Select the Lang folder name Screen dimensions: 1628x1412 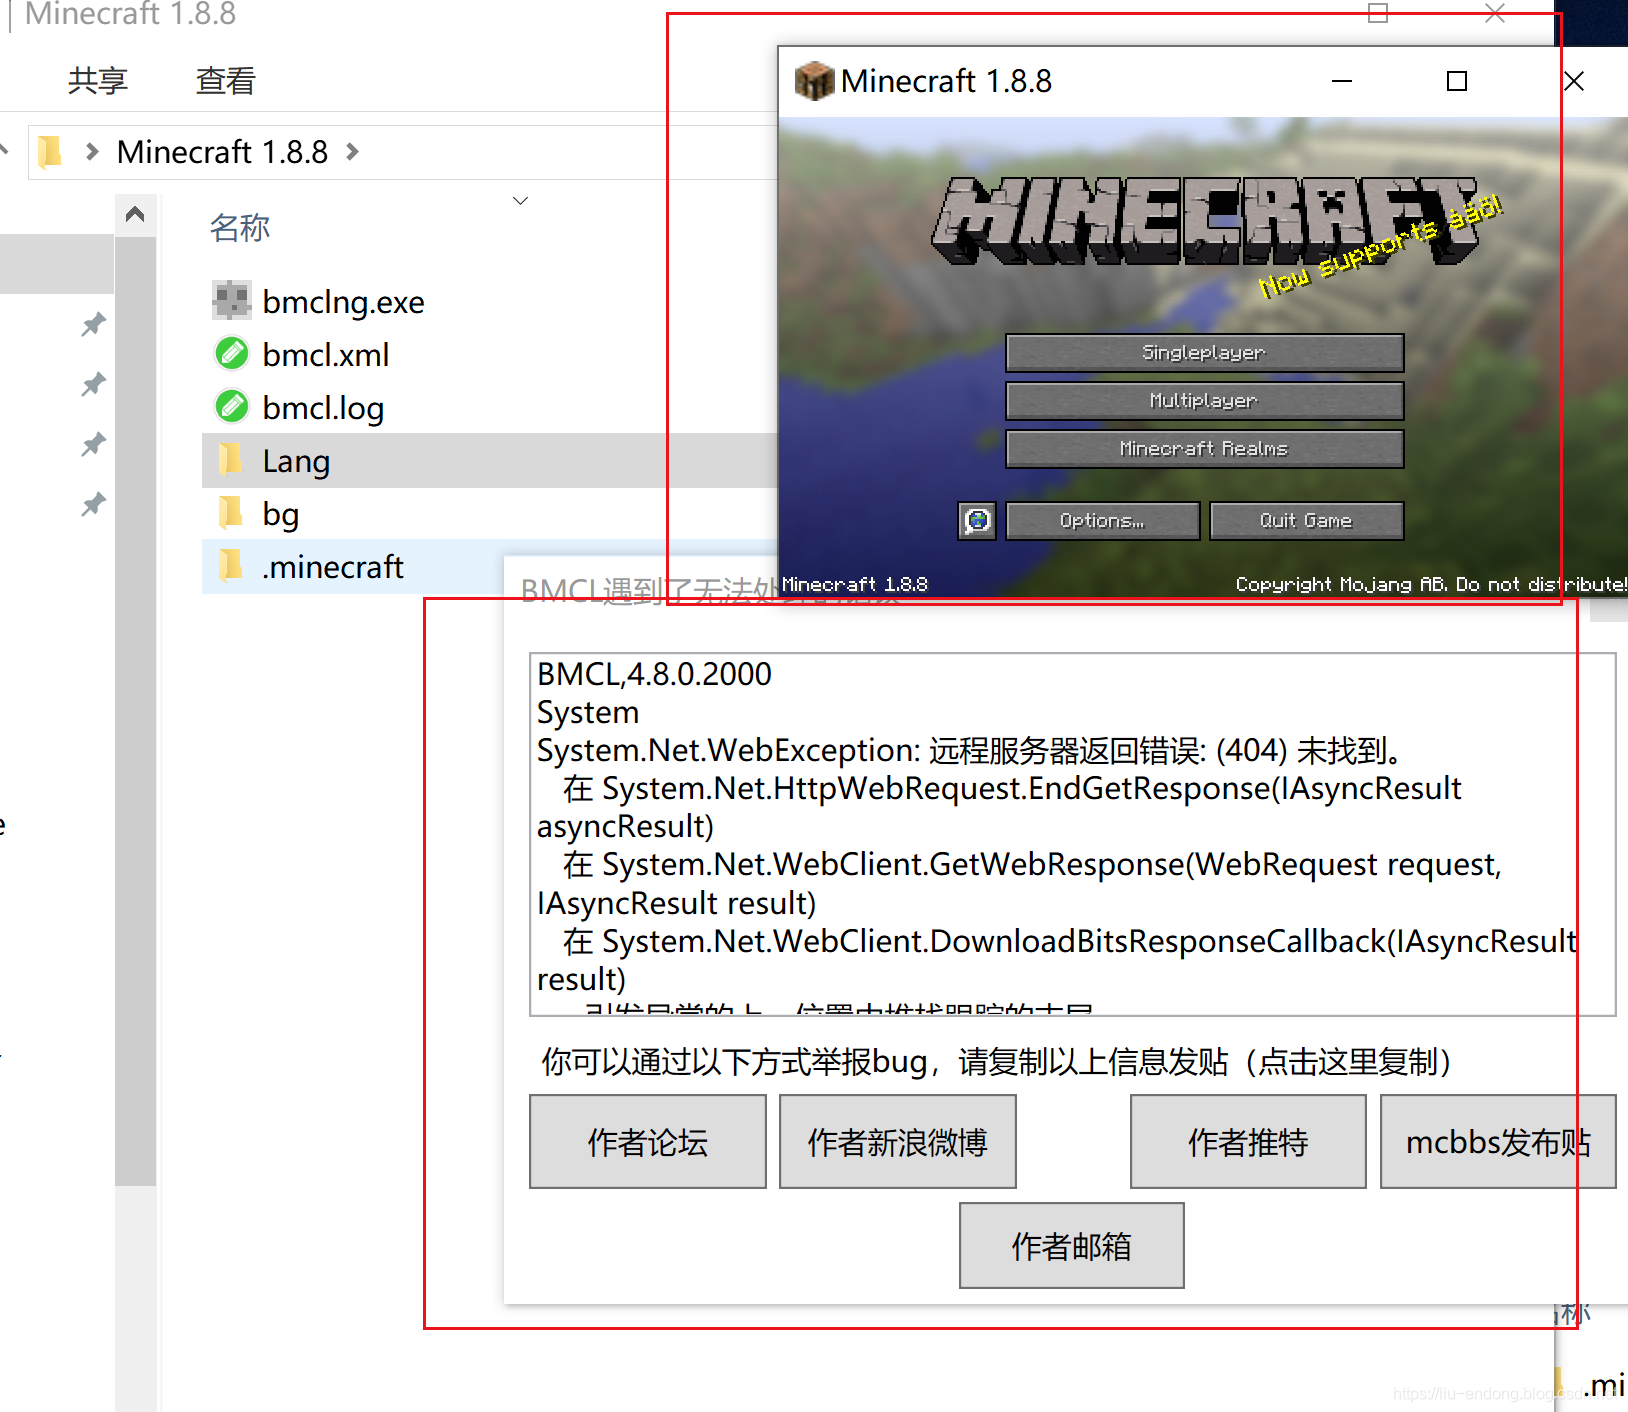tap(296, 461)
